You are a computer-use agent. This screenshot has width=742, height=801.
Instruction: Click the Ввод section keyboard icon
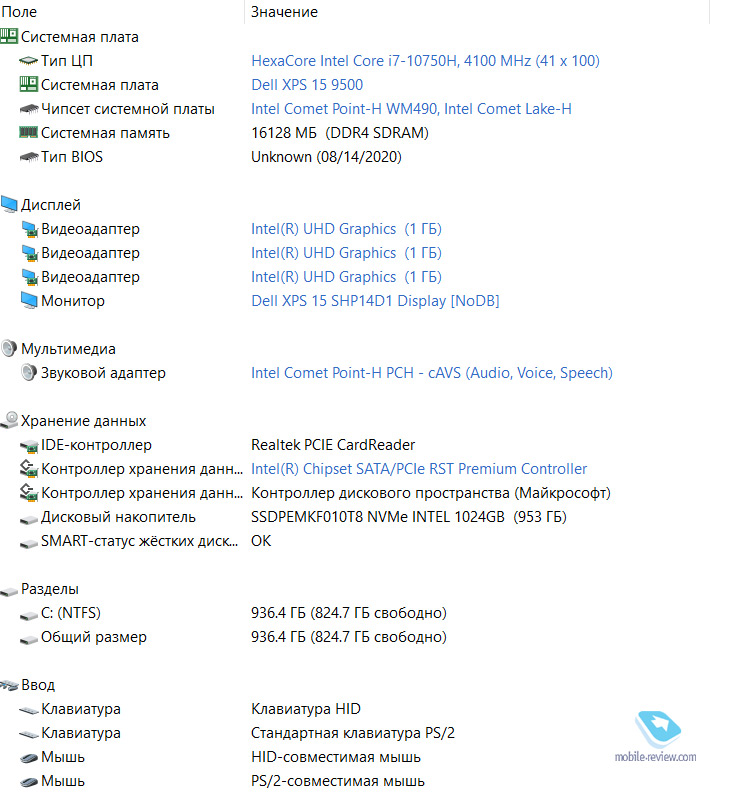[9, 685]
